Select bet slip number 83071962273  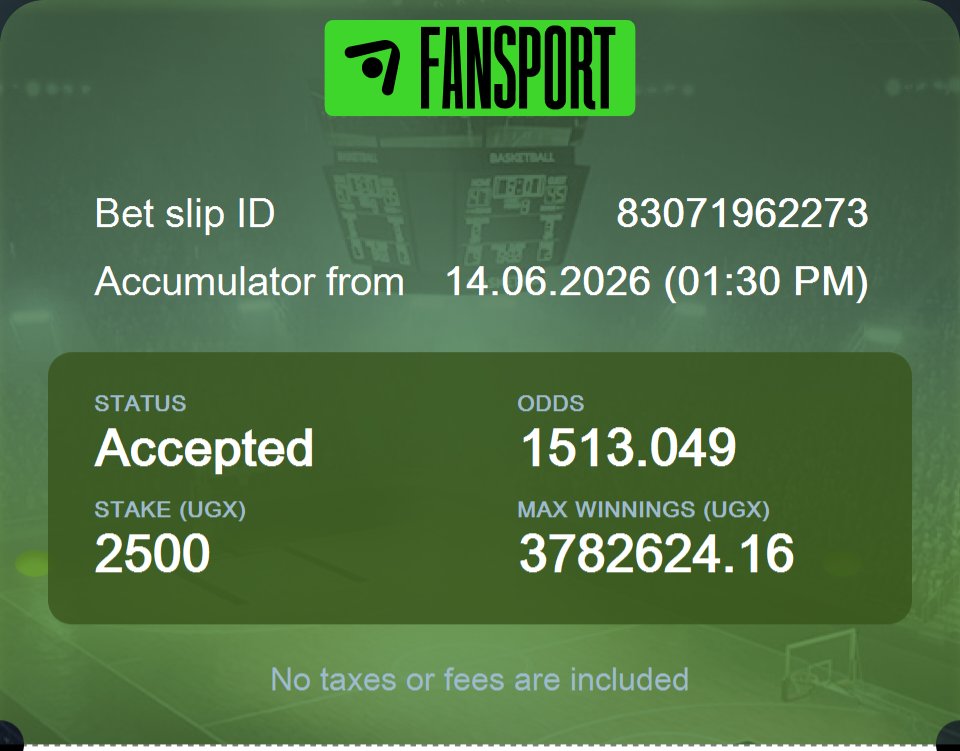[742, 213]
